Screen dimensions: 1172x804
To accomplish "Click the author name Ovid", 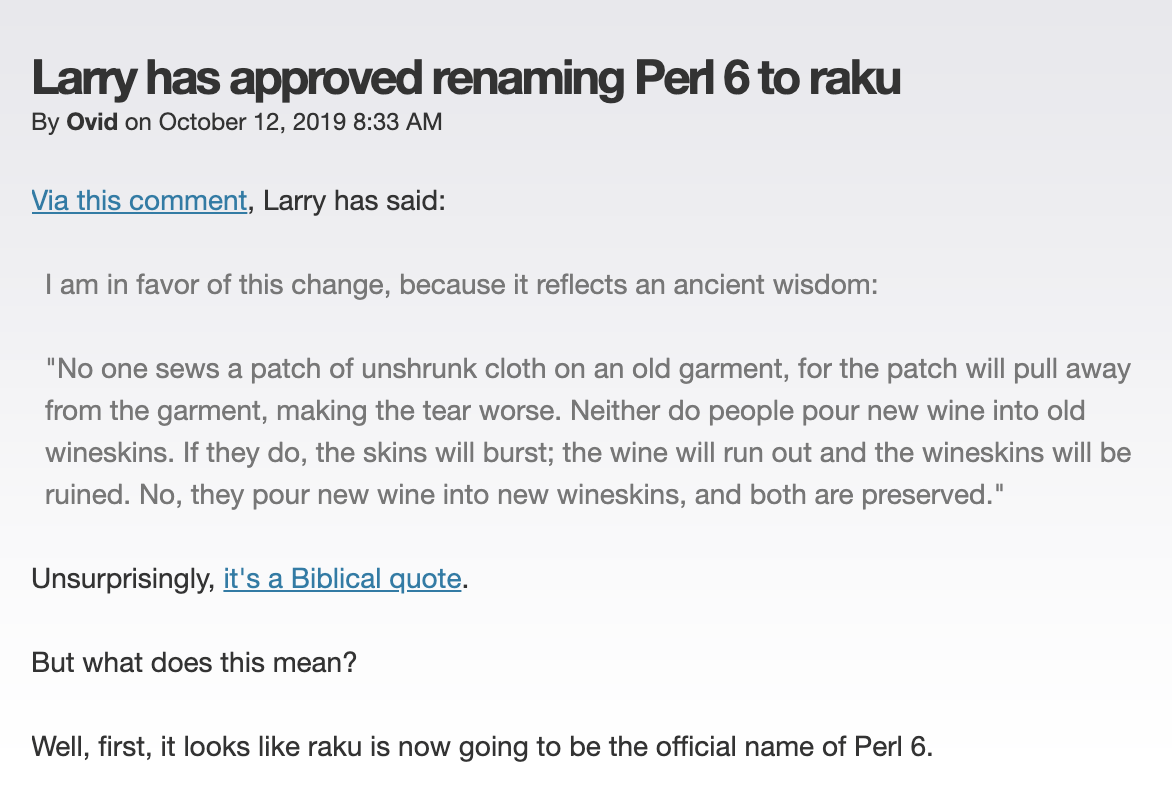I will [x=92, y=122].
